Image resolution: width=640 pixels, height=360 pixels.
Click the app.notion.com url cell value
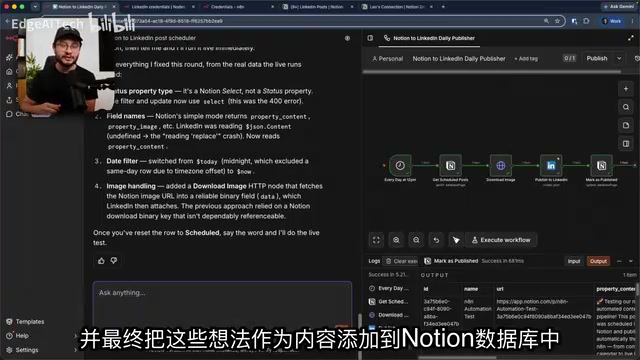click(543, 309)
